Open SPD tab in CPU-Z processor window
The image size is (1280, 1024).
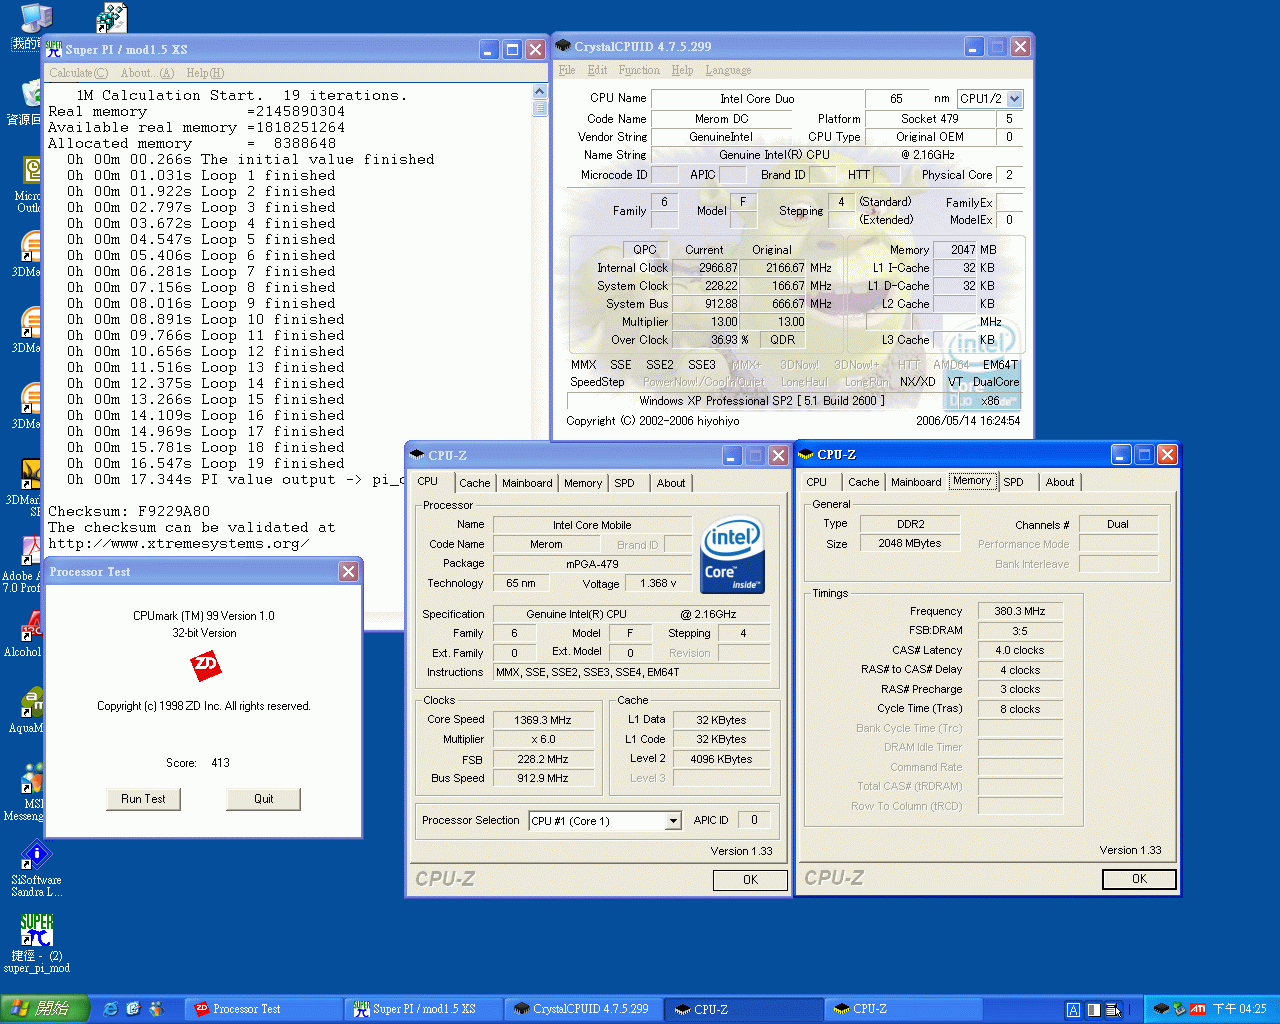tap(624, 483)
